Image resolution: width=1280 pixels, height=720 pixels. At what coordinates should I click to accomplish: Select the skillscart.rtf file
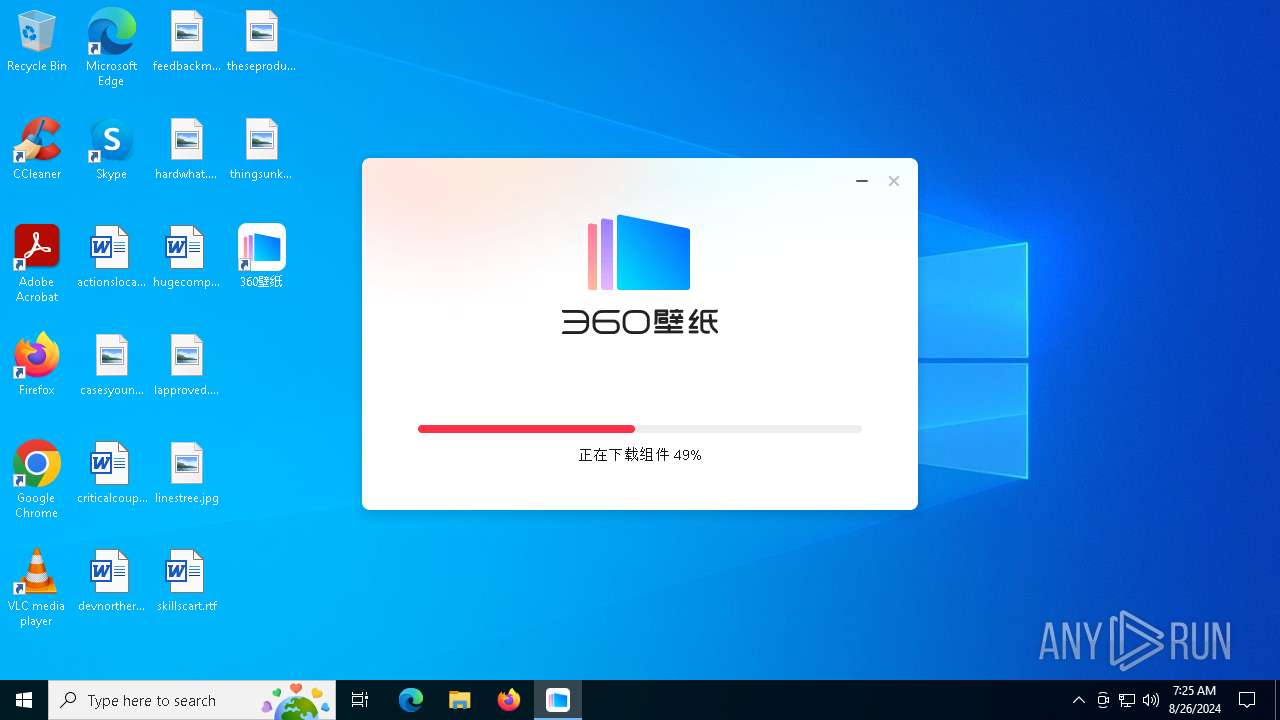(186, 581)
